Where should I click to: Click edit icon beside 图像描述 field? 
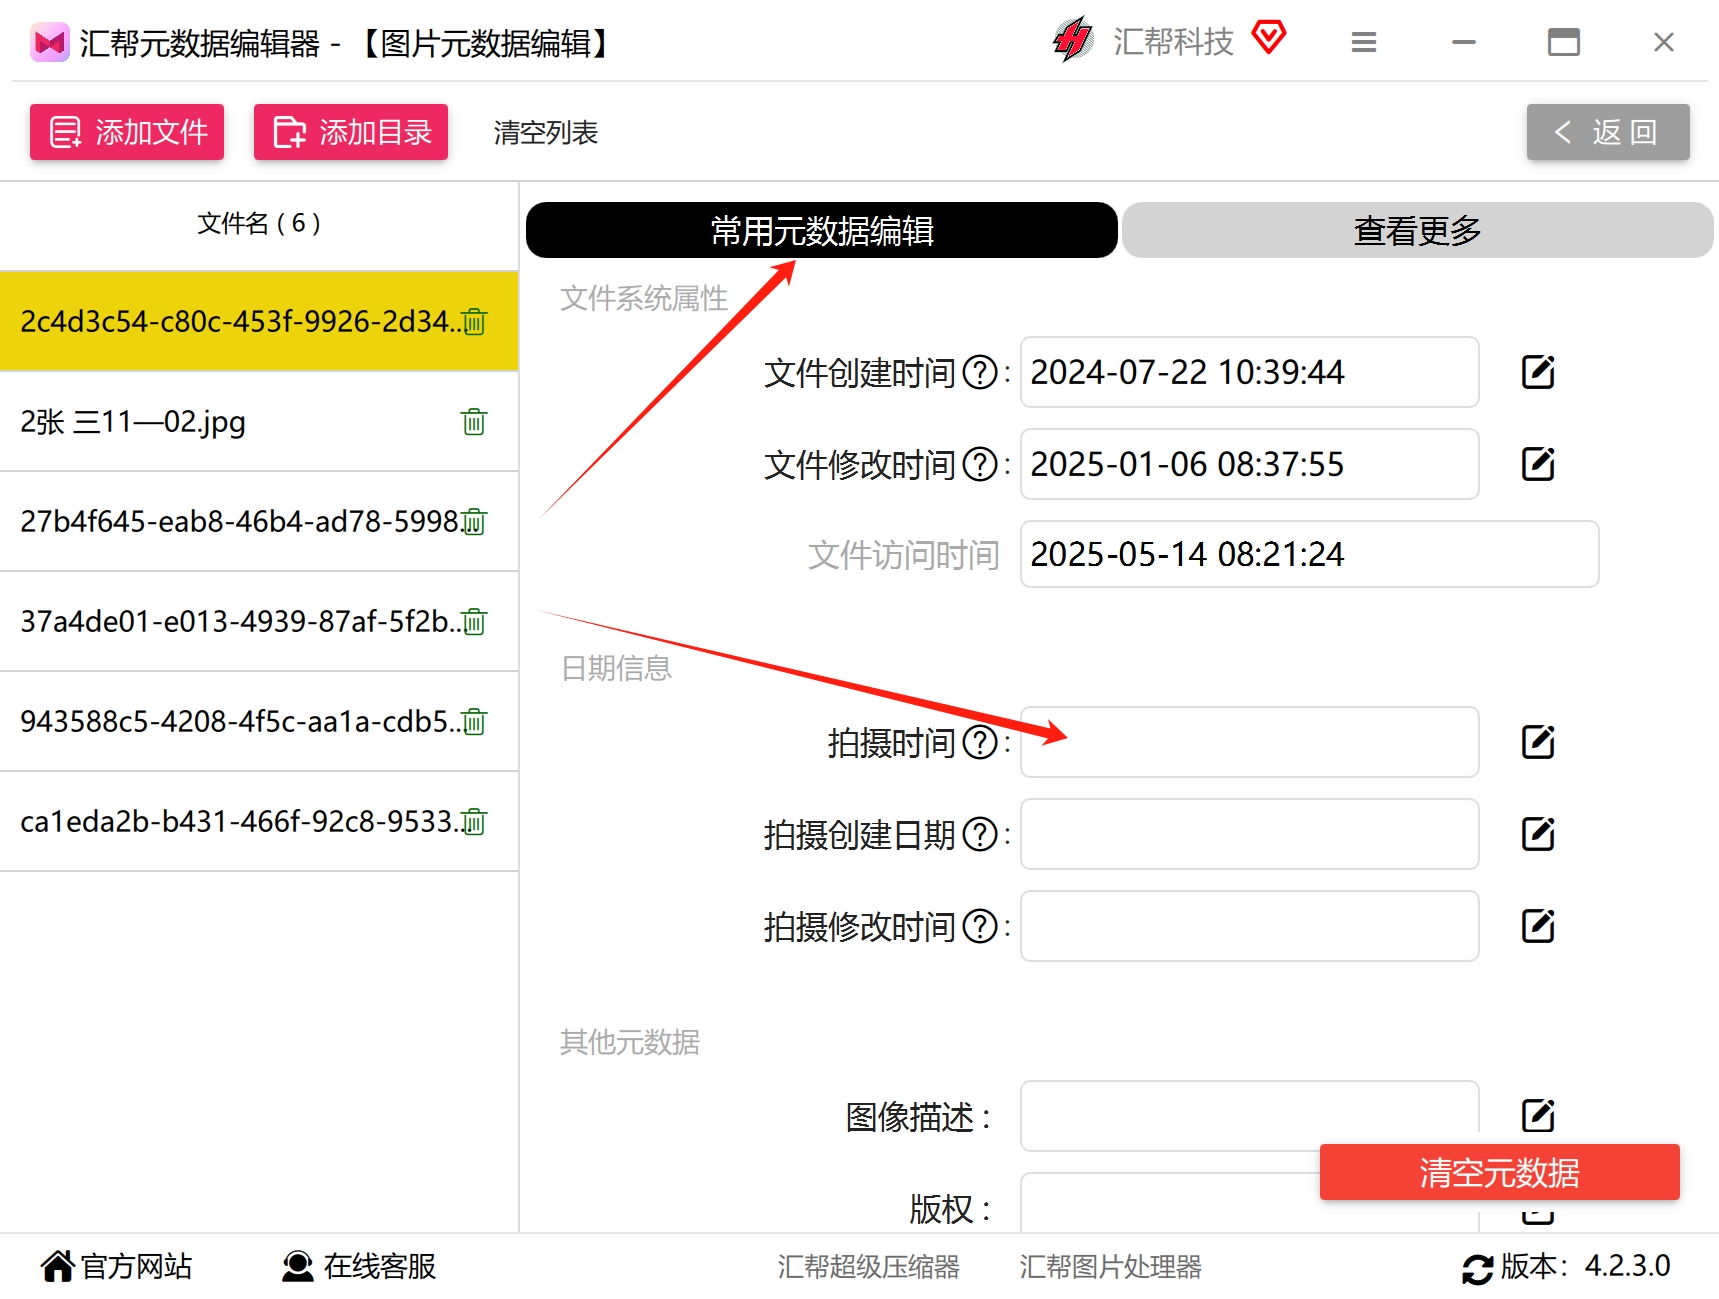1538,1115
